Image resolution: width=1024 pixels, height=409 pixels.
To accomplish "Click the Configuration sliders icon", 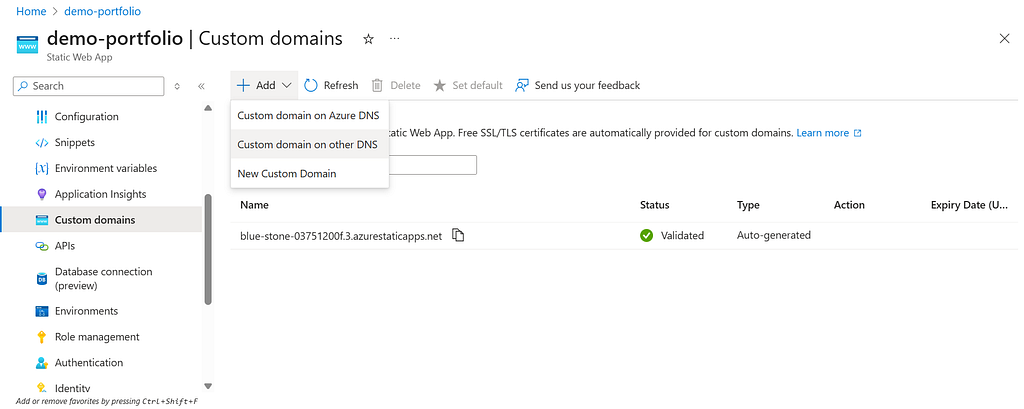I will pos(42,117).
